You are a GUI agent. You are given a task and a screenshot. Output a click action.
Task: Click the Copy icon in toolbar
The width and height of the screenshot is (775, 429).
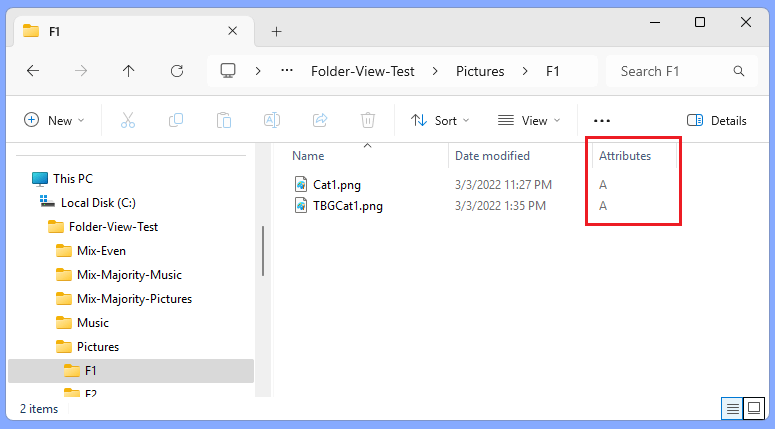pos(175,120)
